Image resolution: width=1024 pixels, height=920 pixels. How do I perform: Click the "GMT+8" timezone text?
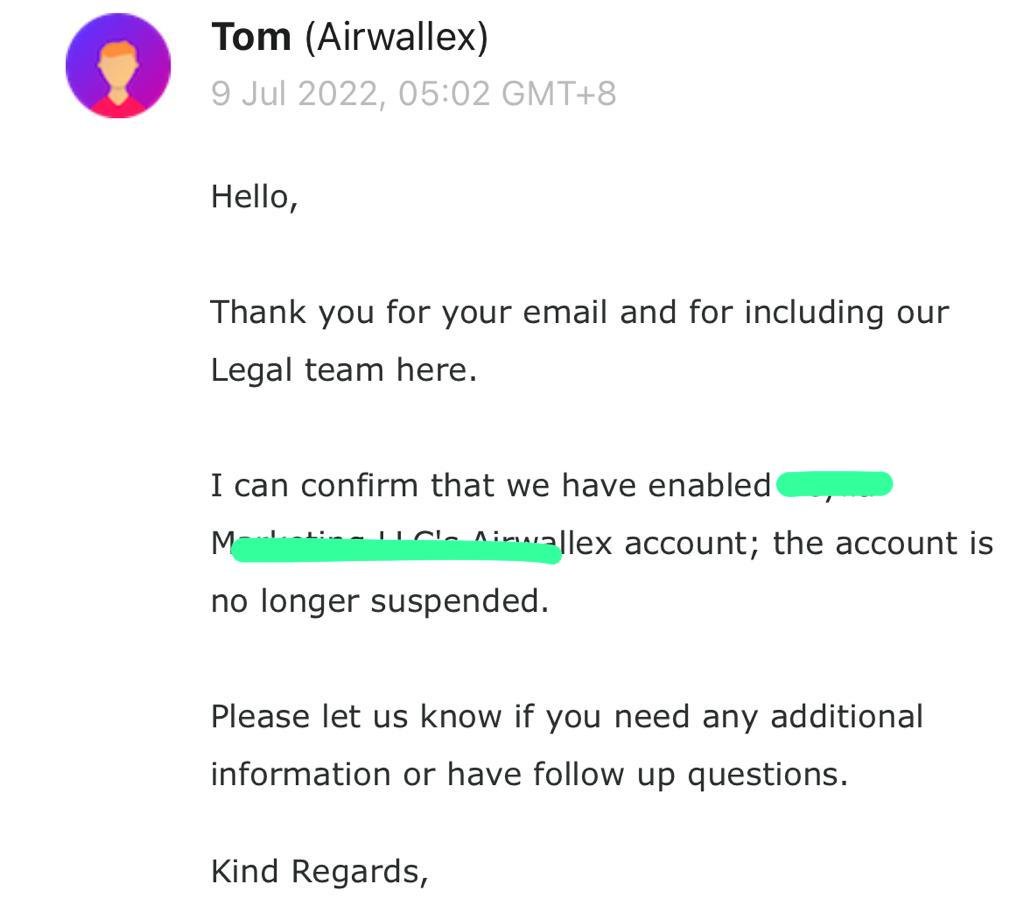pos(558,94)
